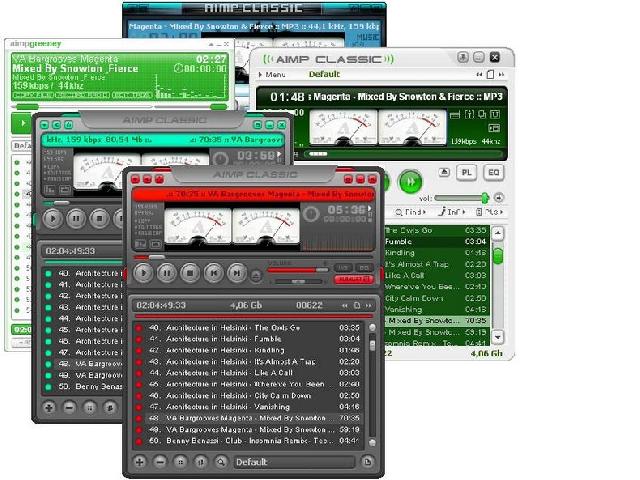Click the balance slider under the red volume bar
Viewport: 640px width, 480px height.
(x=298, y=281)
